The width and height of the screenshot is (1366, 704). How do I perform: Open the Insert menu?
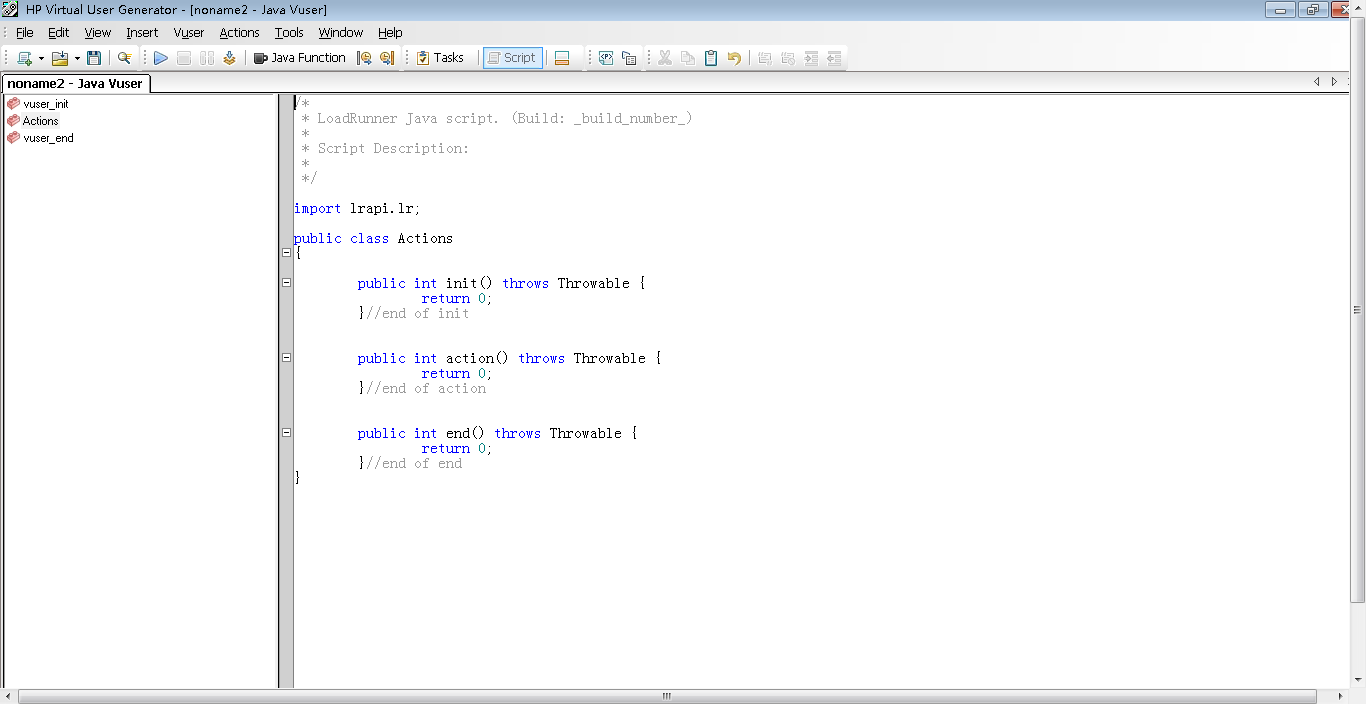pos(142,33)
